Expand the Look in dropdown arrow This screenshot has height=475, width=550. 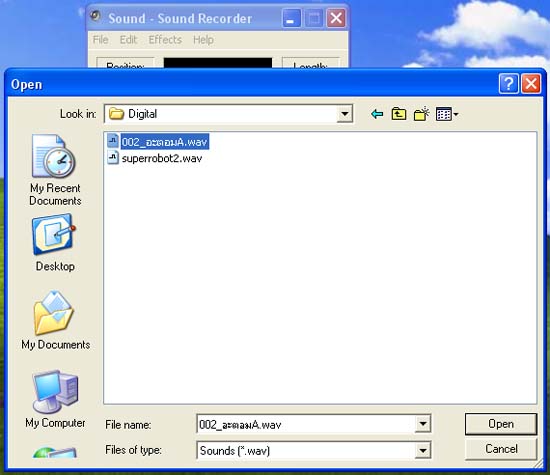344,114
